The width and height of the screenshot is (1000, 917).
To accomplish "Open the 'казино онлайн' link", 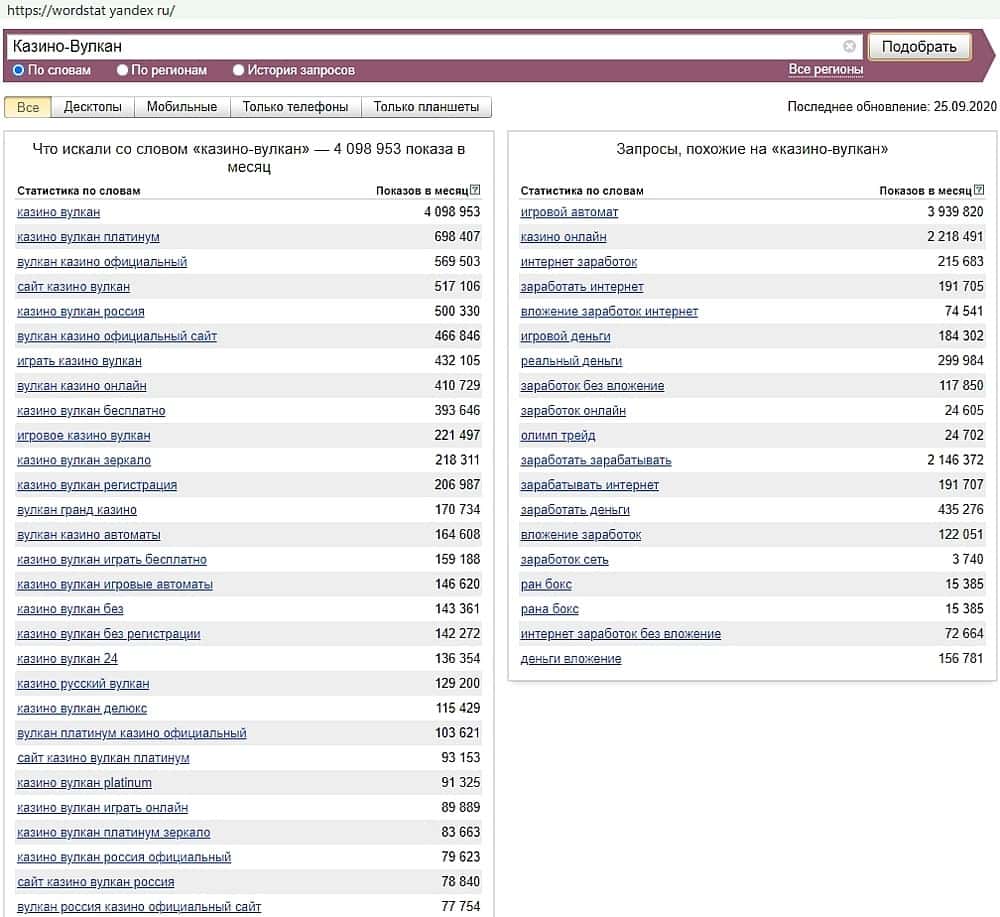I will (x=563, y=237).
